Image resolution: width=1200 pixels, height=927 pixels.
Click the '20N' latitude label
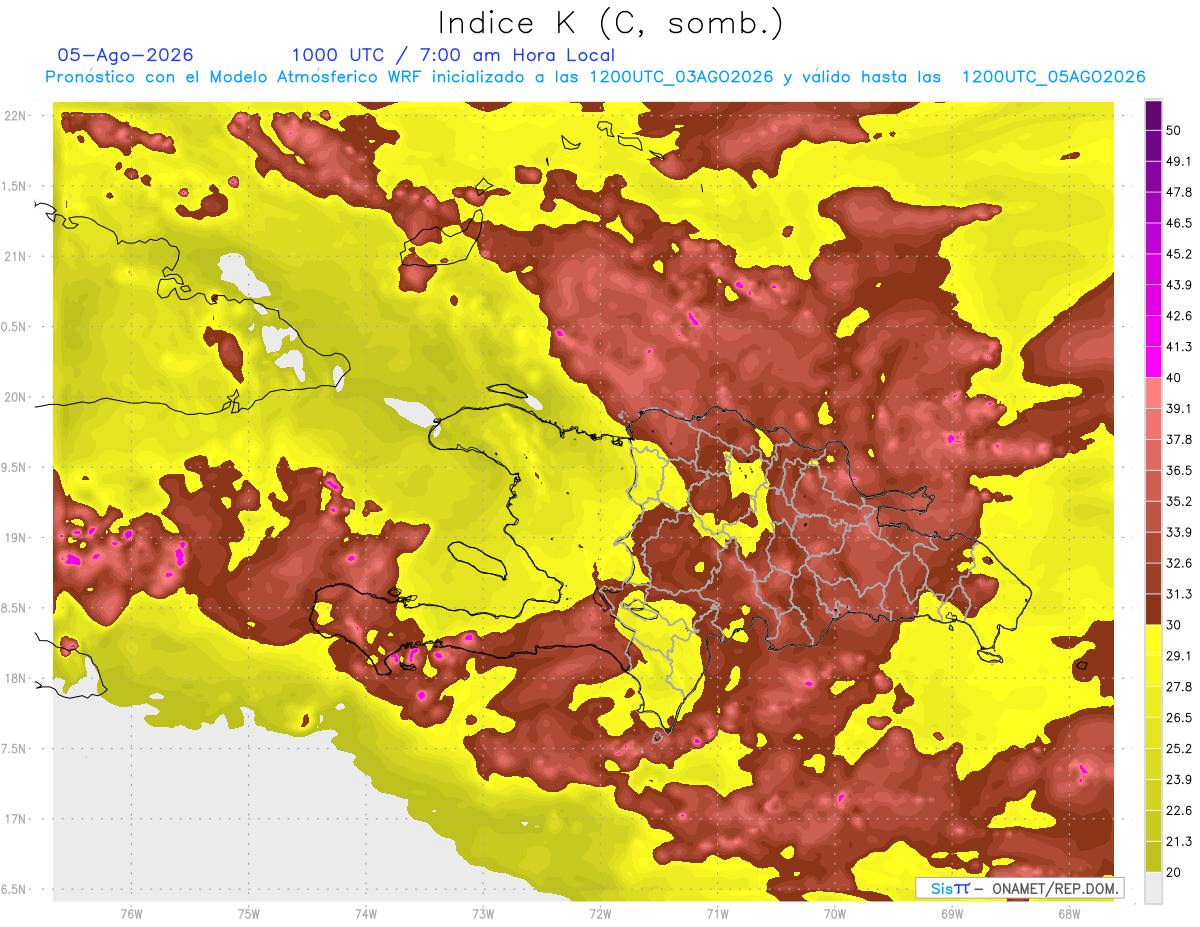[x=14, y=397]
